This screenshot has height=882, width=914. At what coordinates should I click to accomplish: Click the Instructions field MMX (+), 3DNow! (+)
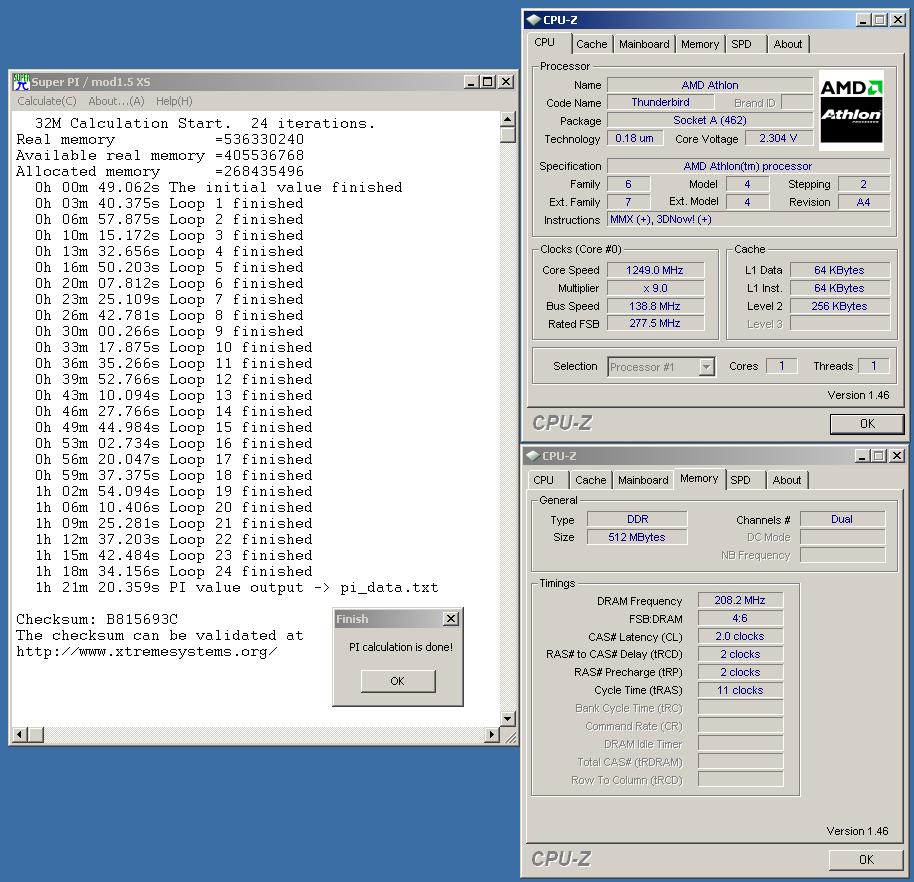click(x=748, y=219)
